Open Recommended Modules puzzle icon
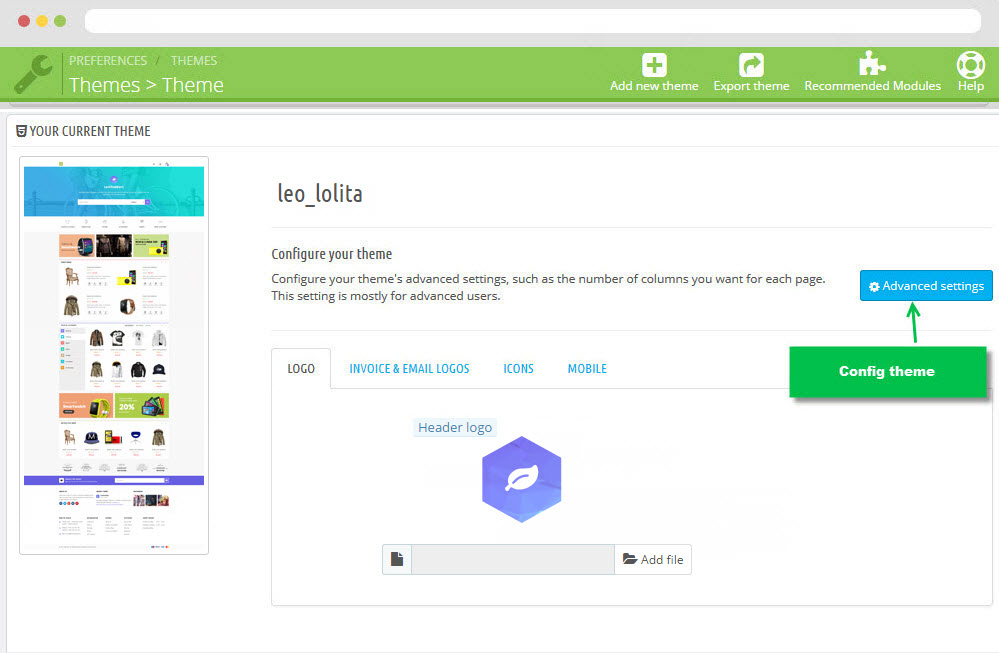Image resolution: width=999 pixels, height=653 pixels. pos(872,64)
